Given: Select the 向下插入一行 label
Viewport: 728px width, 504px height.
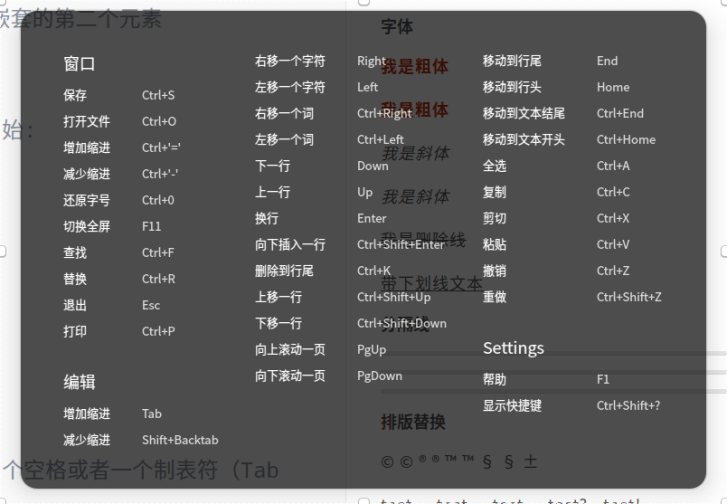Looking at the screenshot, I should (x=290, y=245).
